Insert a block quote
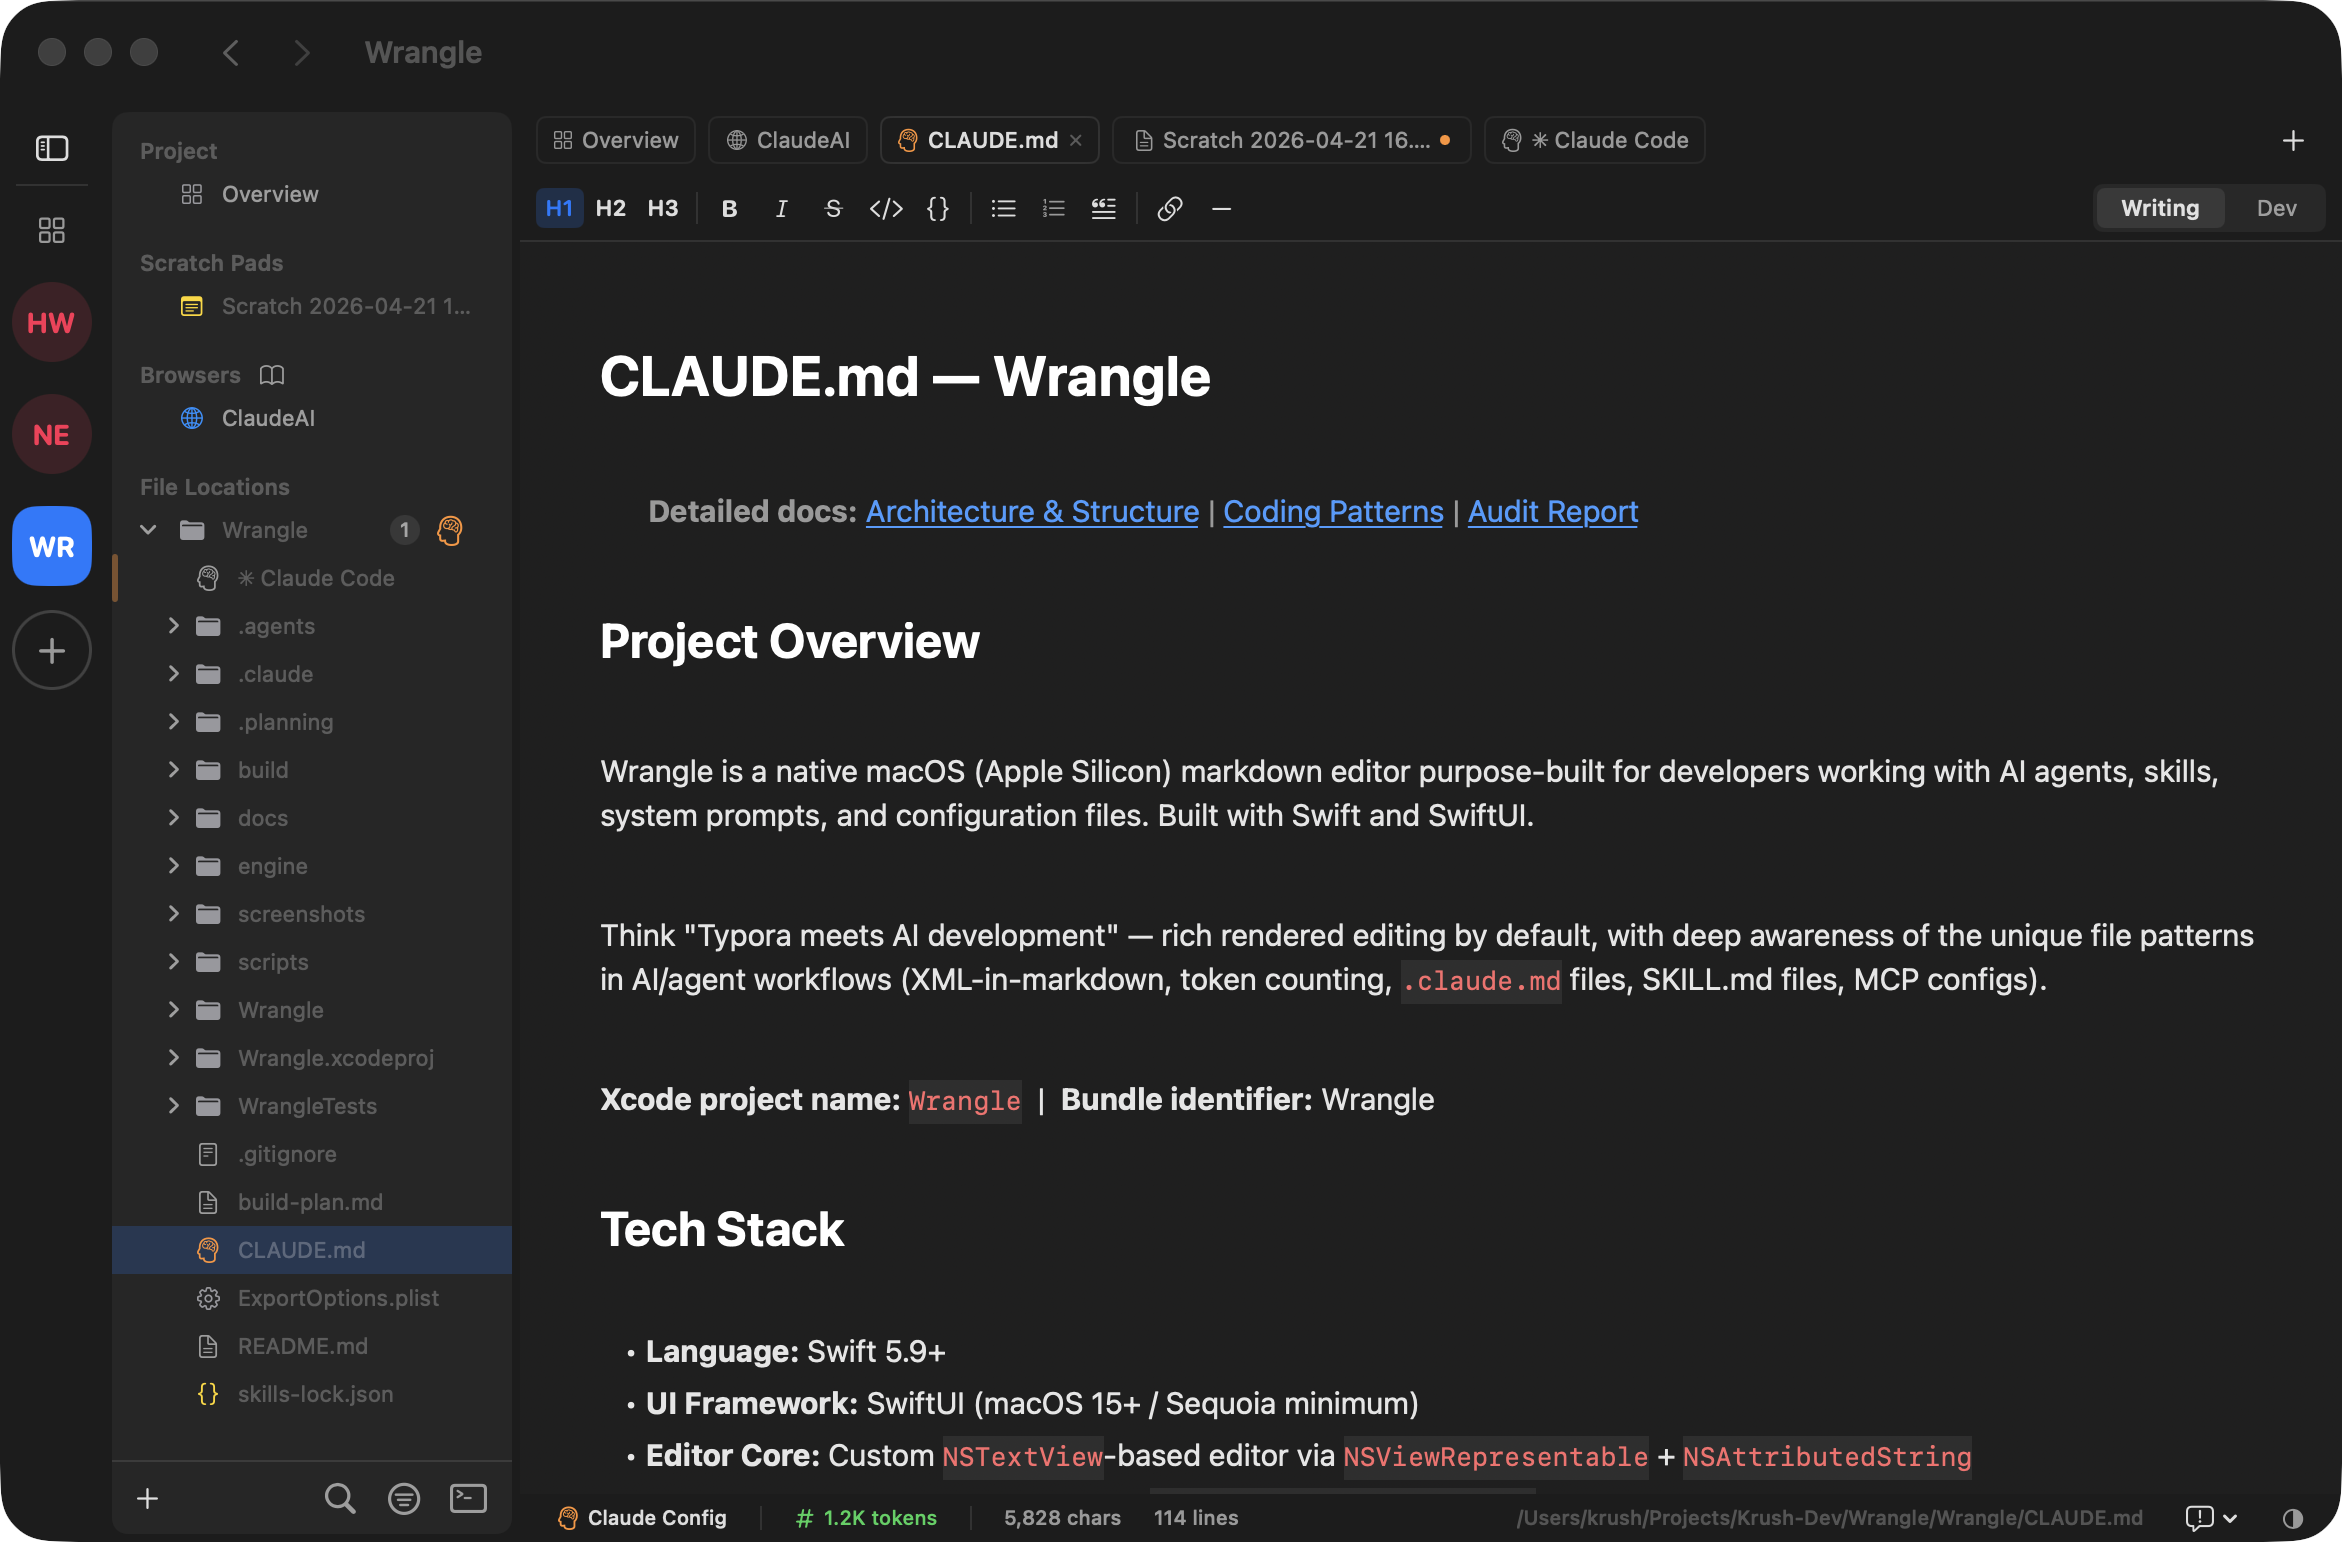This screenshot has width=2342, height=1542. point(1104,208)
